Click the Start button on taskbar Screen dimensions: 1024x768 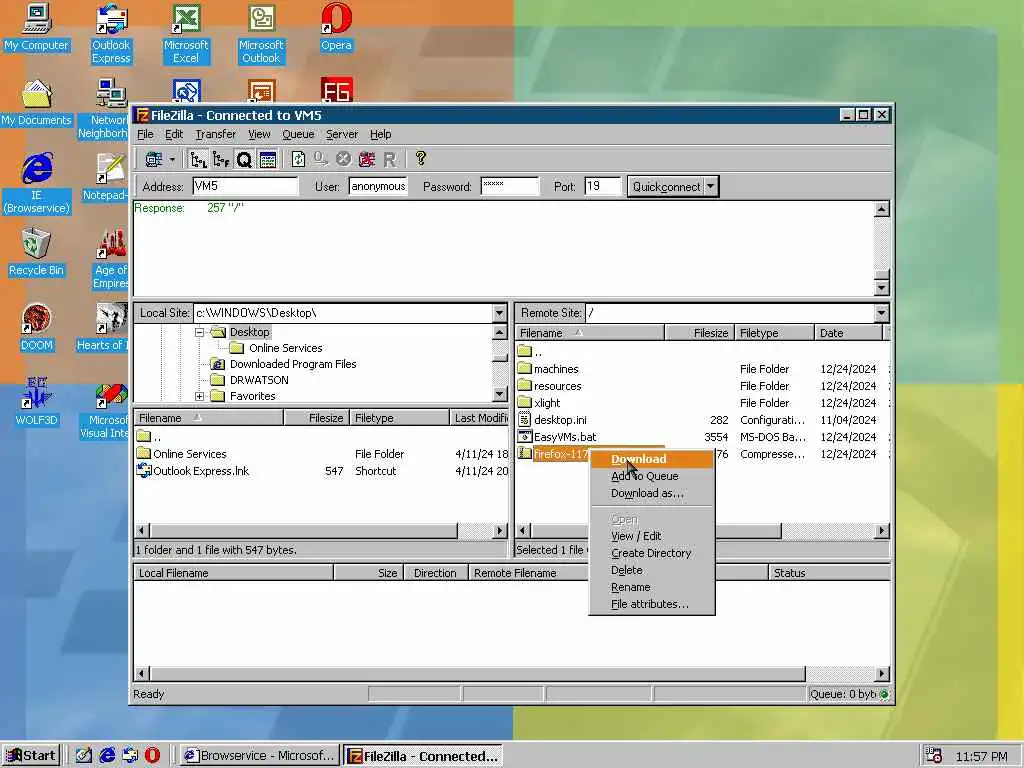pos(31,756)
